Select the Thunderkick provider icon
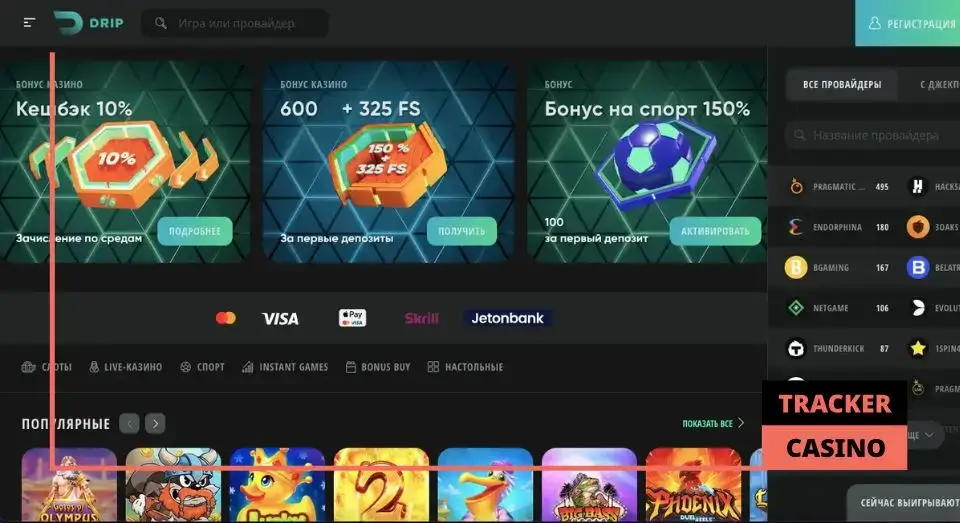 pyautogui.click(x=796, y=348)
